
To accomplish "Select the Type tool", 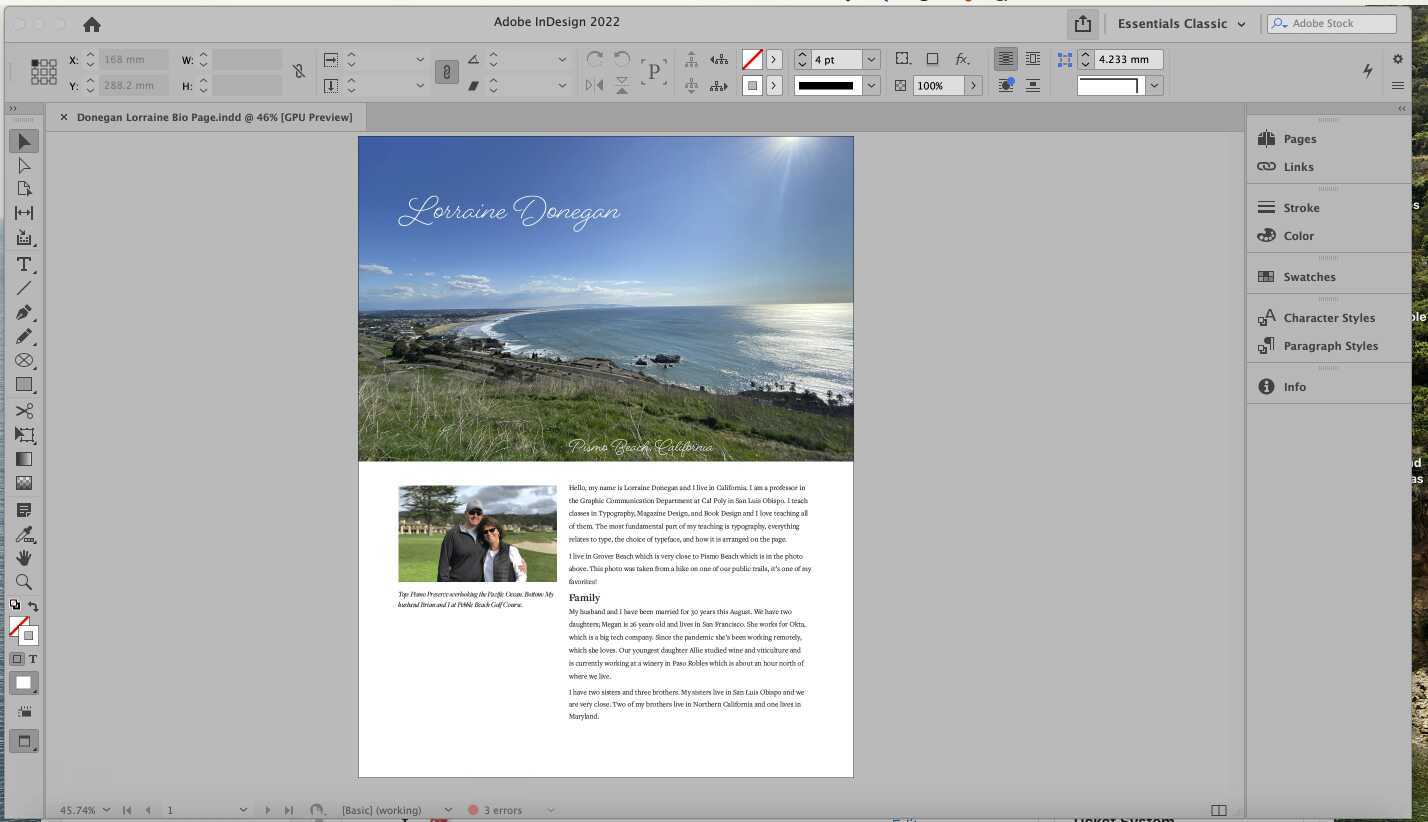I will pos(24,264).
